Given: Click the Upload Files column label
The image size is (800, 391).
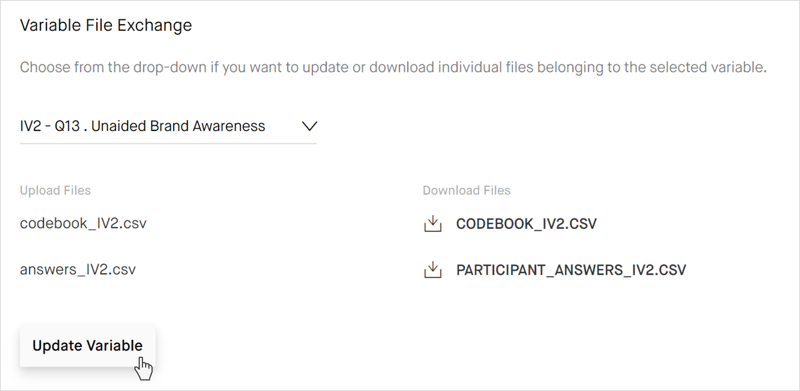Looking at the screenshot, I should point(55,190).
